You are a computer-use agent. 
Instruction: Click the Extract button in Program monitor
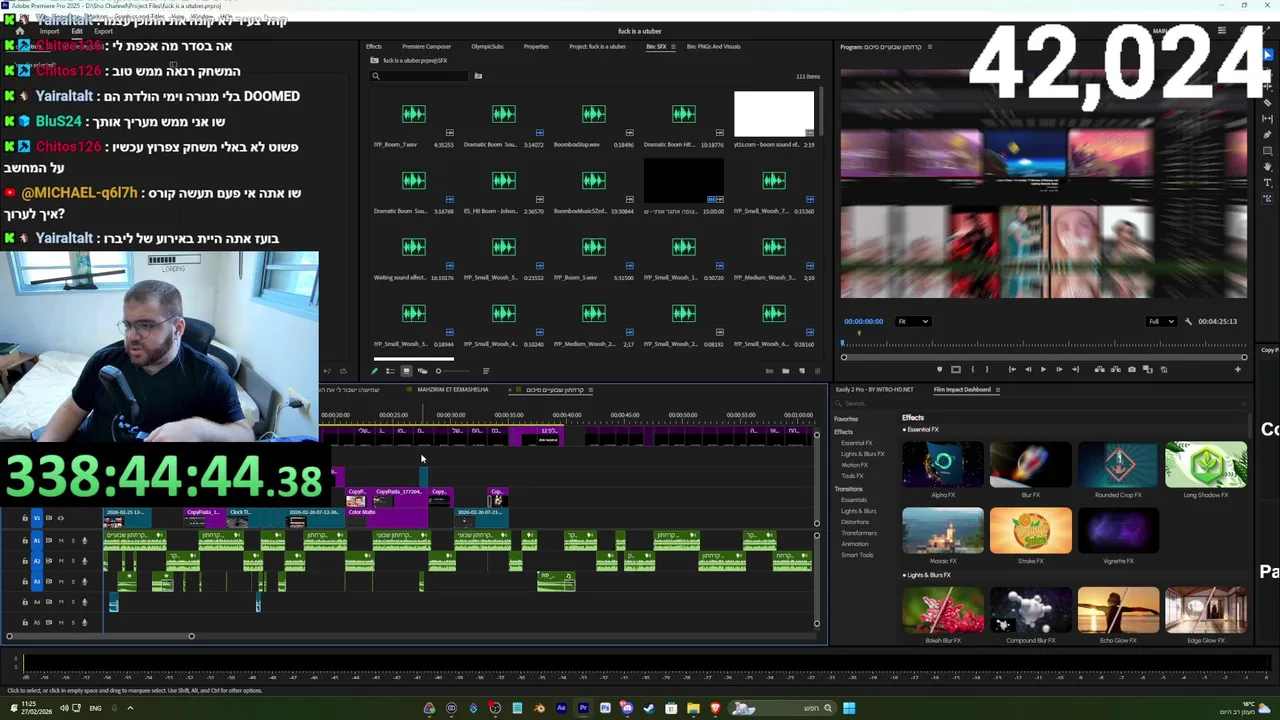[1115, 369]
